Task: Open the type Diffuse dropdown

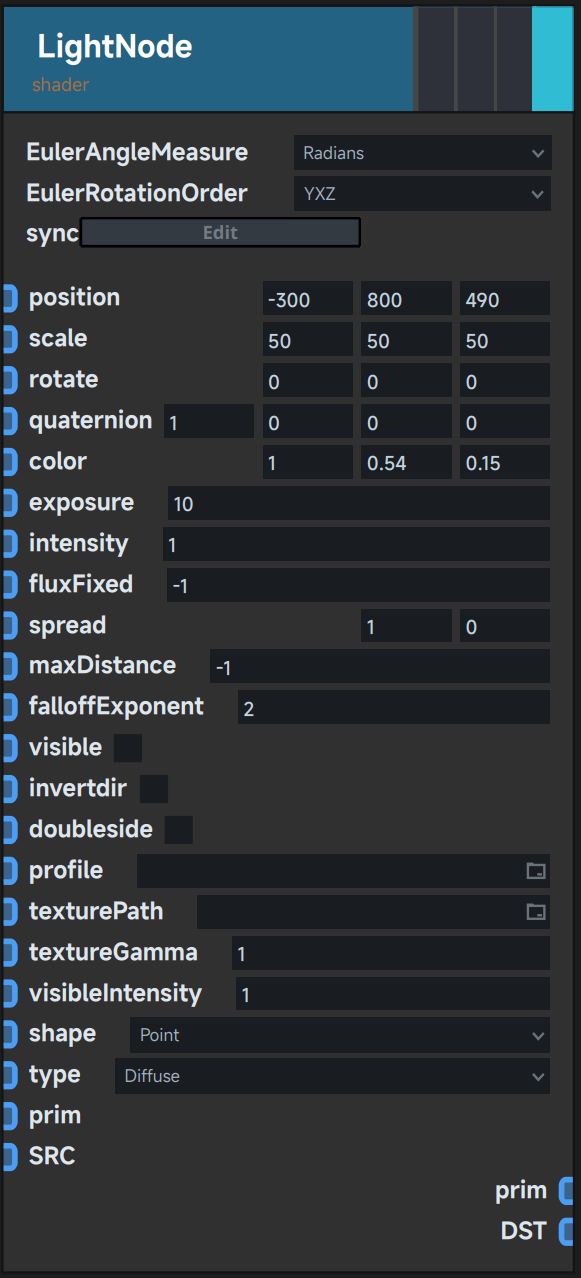Action: pos(332,1076)
